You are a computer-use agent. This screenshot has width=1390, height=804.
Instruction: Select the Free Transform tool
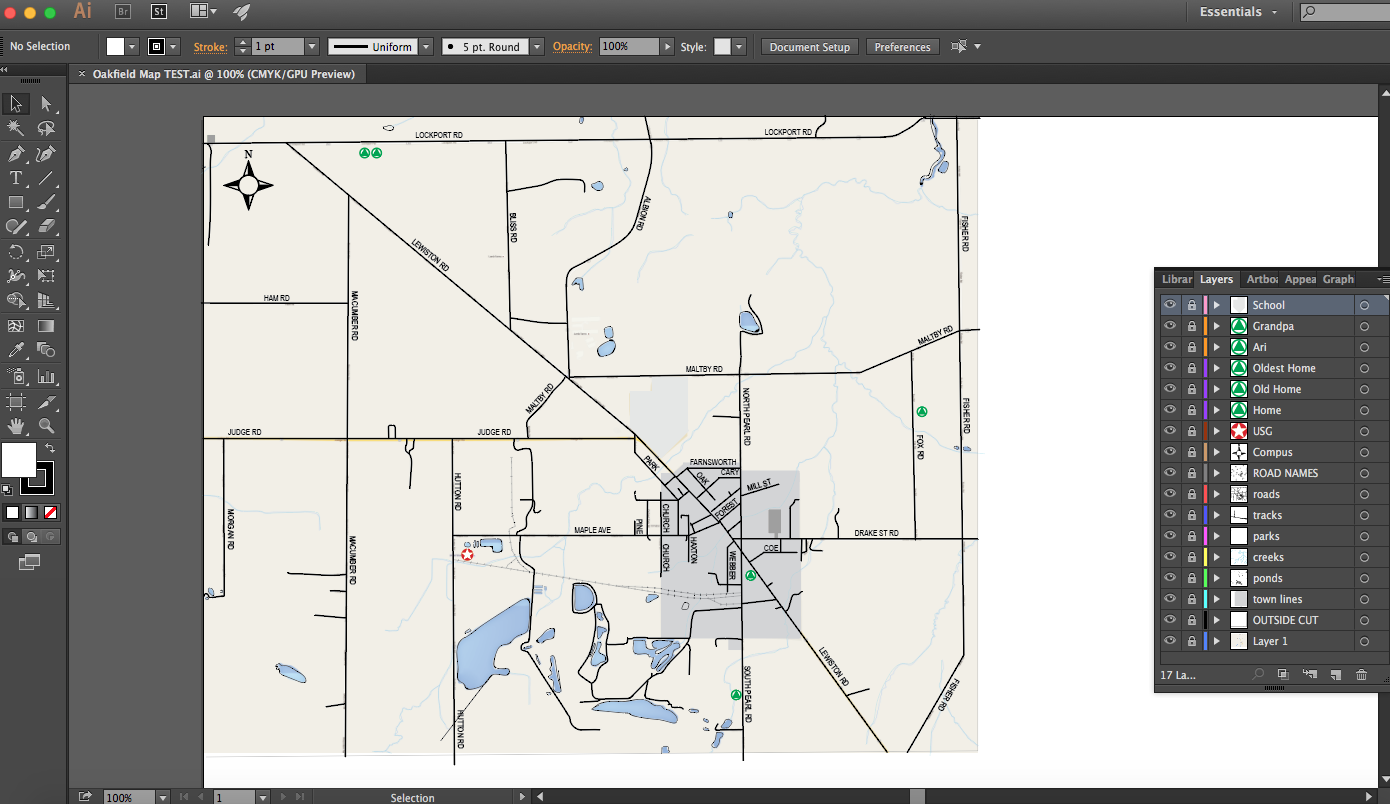coord(46,276)
